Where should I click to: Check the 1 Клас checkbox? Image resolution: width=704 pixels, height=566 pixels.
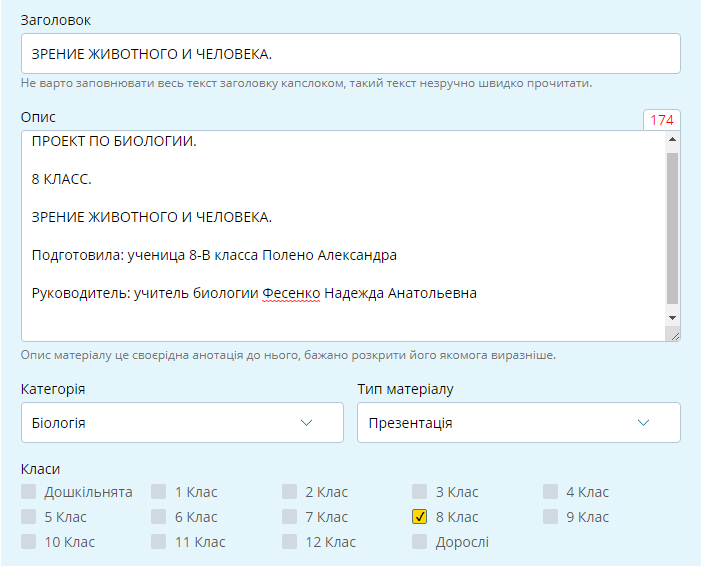click(x=158, y=491)
